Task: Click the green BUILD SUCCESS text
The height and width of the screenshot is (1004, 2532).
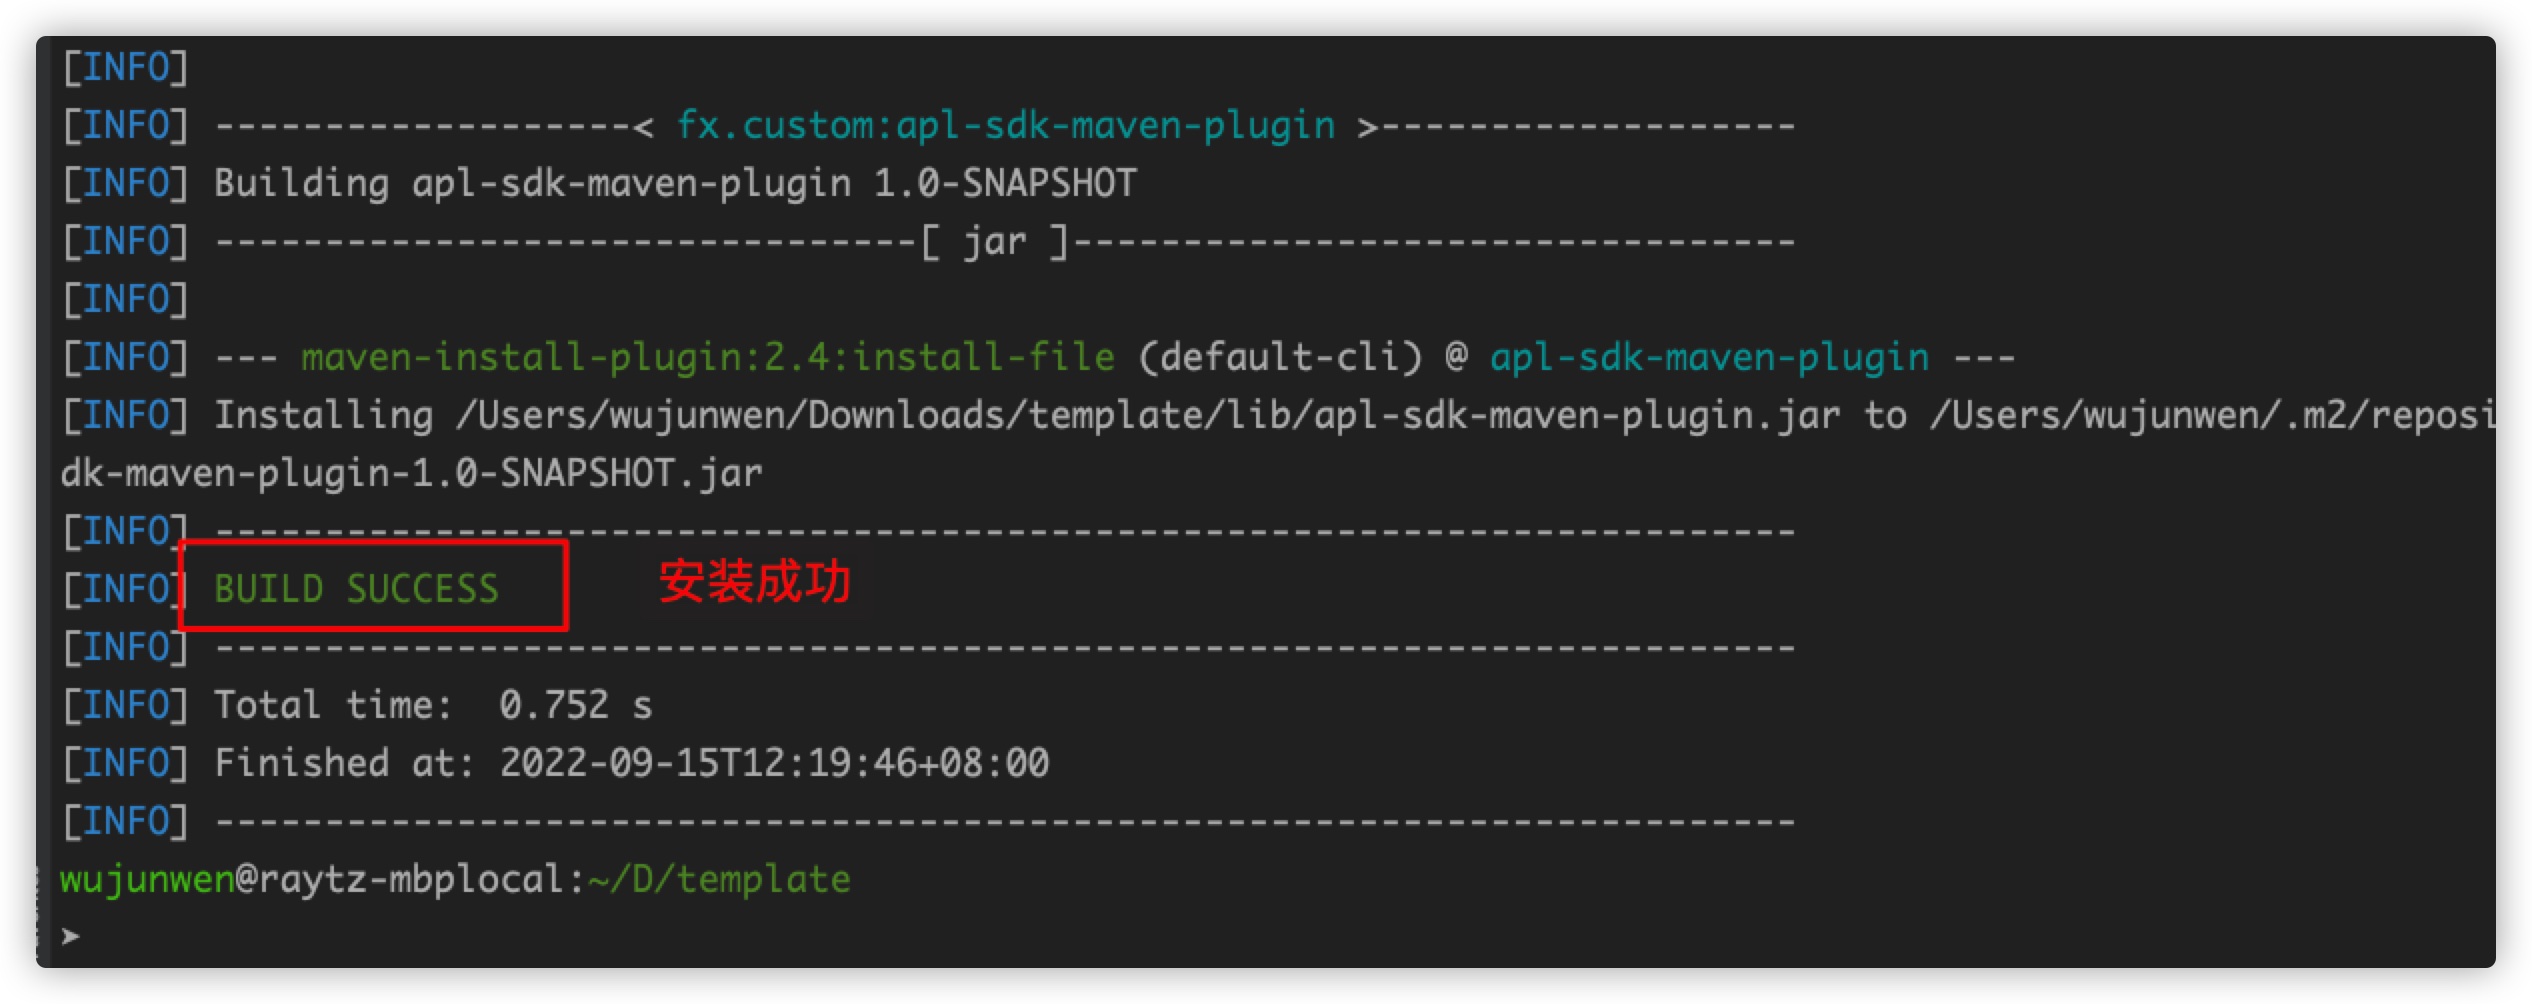Action: coord(356,589)
